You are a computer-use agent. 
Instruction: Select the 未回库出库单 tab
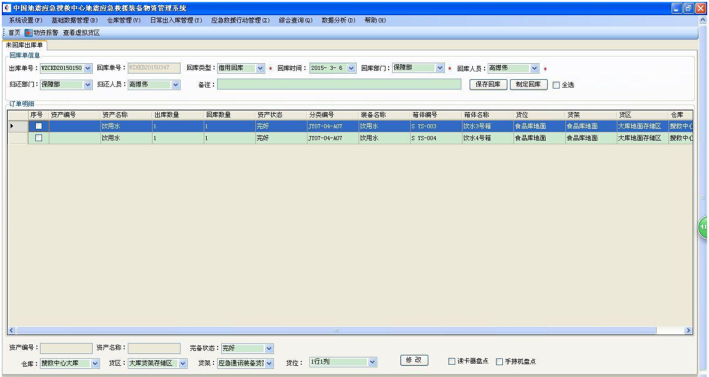[25, 45]
